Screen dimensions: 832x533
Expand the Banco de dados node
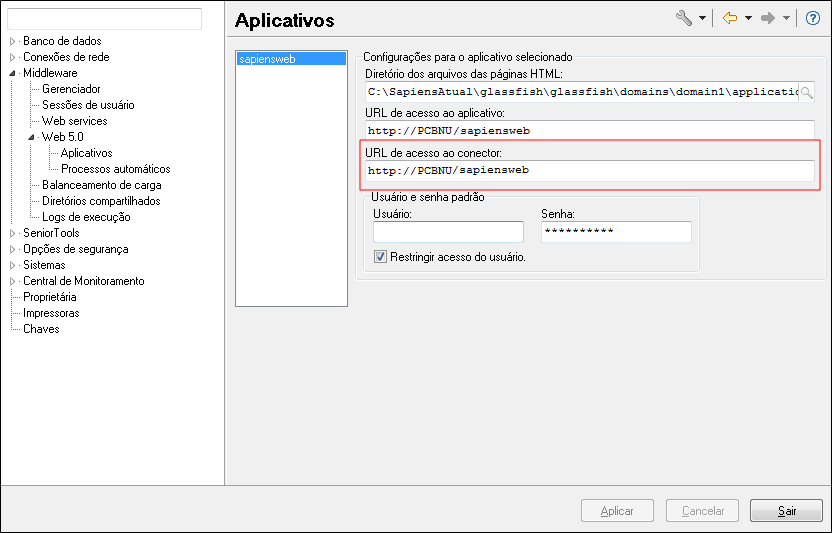[13, 41]
